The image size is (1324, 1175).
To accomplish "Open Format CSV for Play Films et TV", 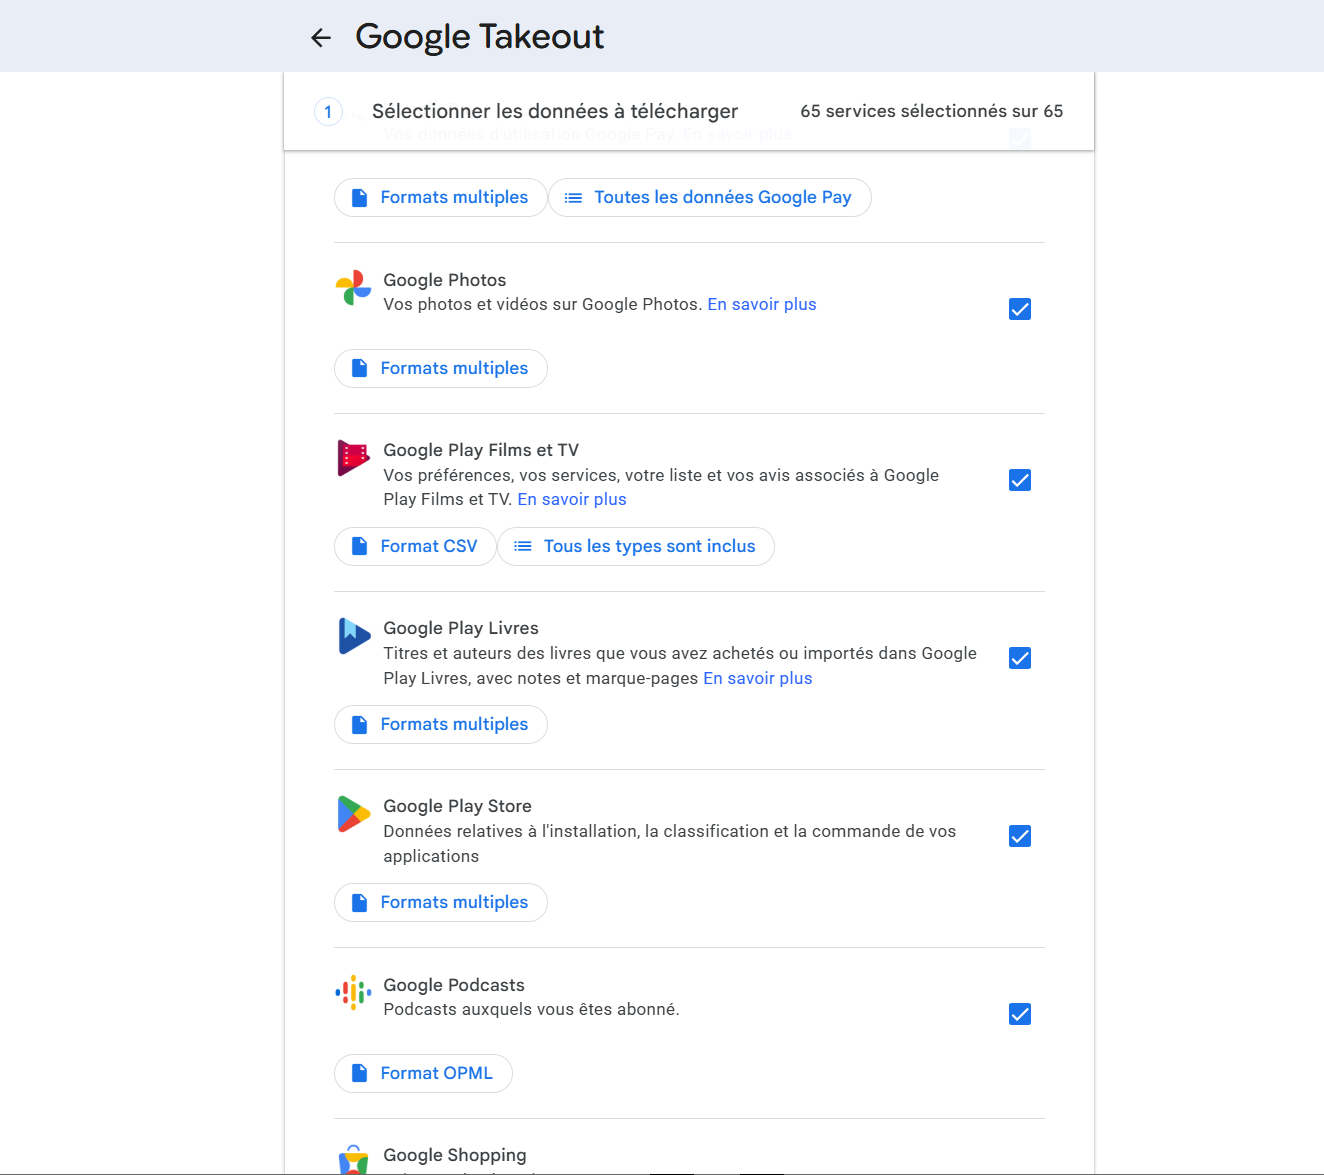I will [415, 546].
